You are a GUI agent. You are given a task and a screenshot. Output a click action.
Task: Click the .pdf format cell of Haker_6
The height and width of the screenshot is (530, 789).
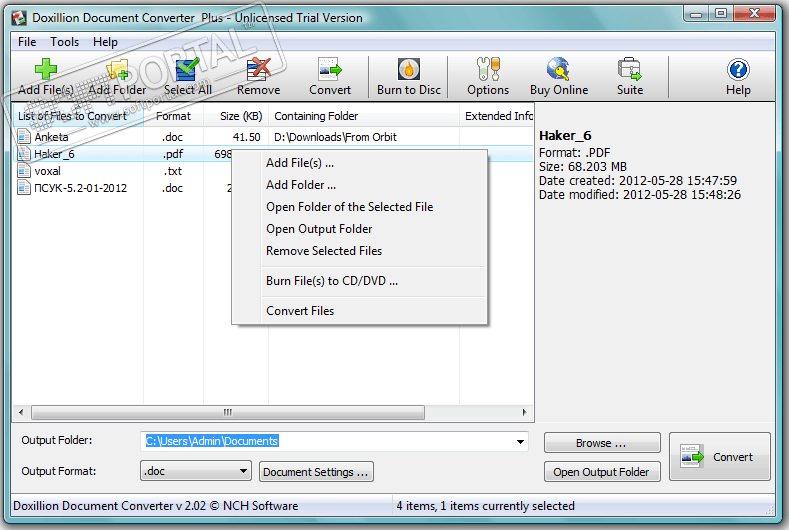pos(173,154)
